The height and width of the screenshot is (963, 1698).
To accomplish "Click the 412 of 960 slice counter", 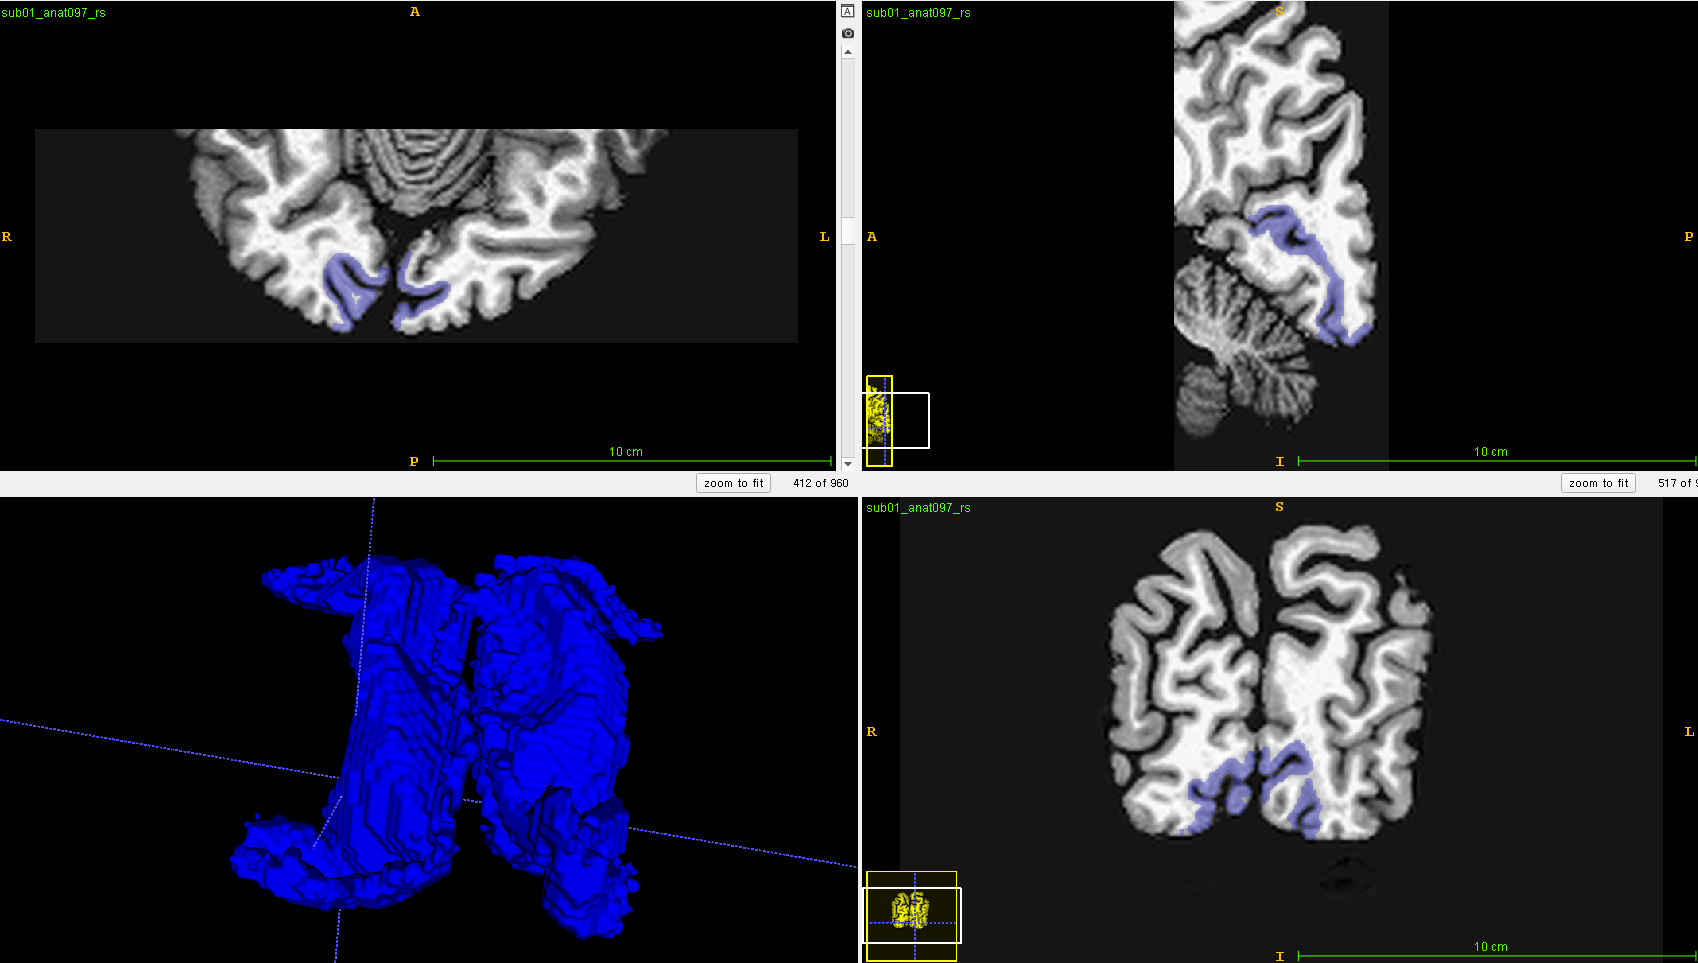I will point(820,483).
